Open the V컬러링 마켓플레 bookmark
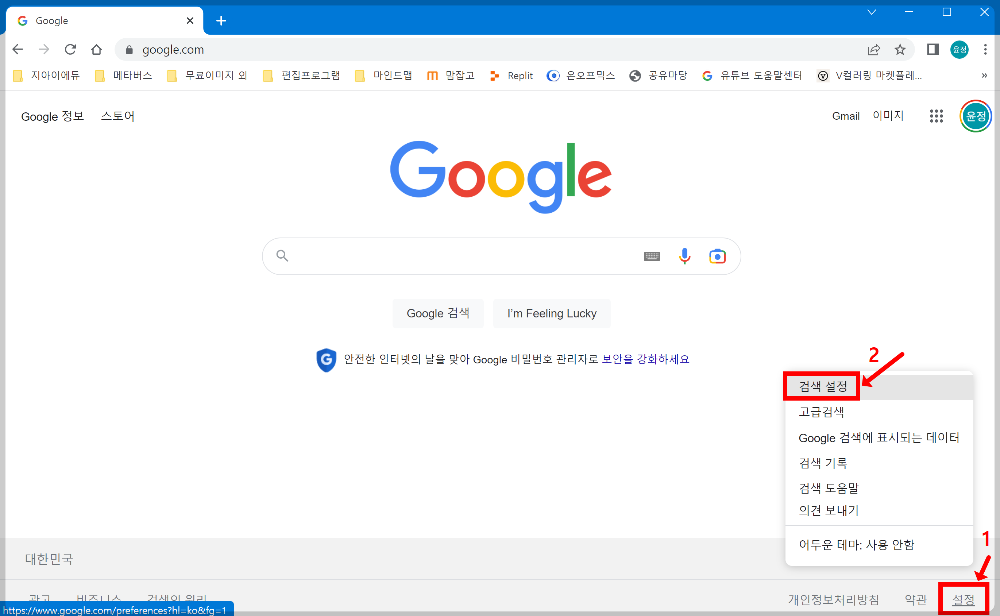 [869, 76]
